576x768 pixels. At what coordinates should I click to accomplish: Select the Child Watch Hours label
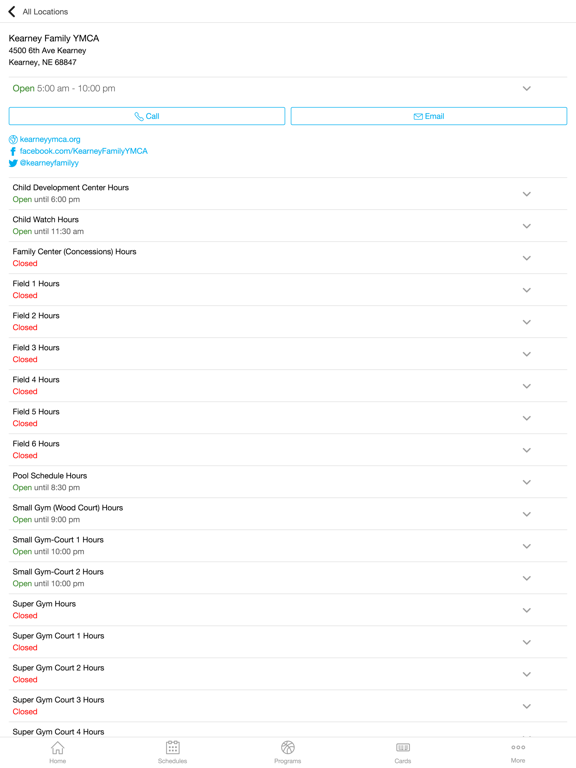[46, 219]
